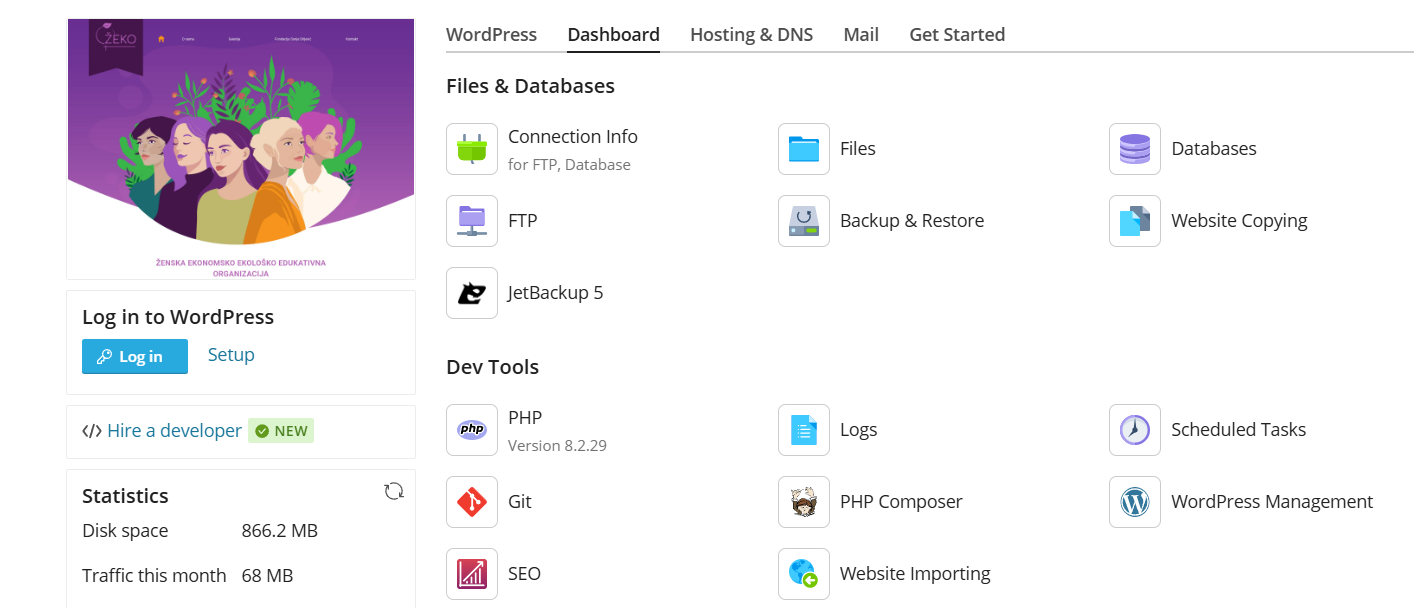Open the FTP folder icon

pos(472,221)
